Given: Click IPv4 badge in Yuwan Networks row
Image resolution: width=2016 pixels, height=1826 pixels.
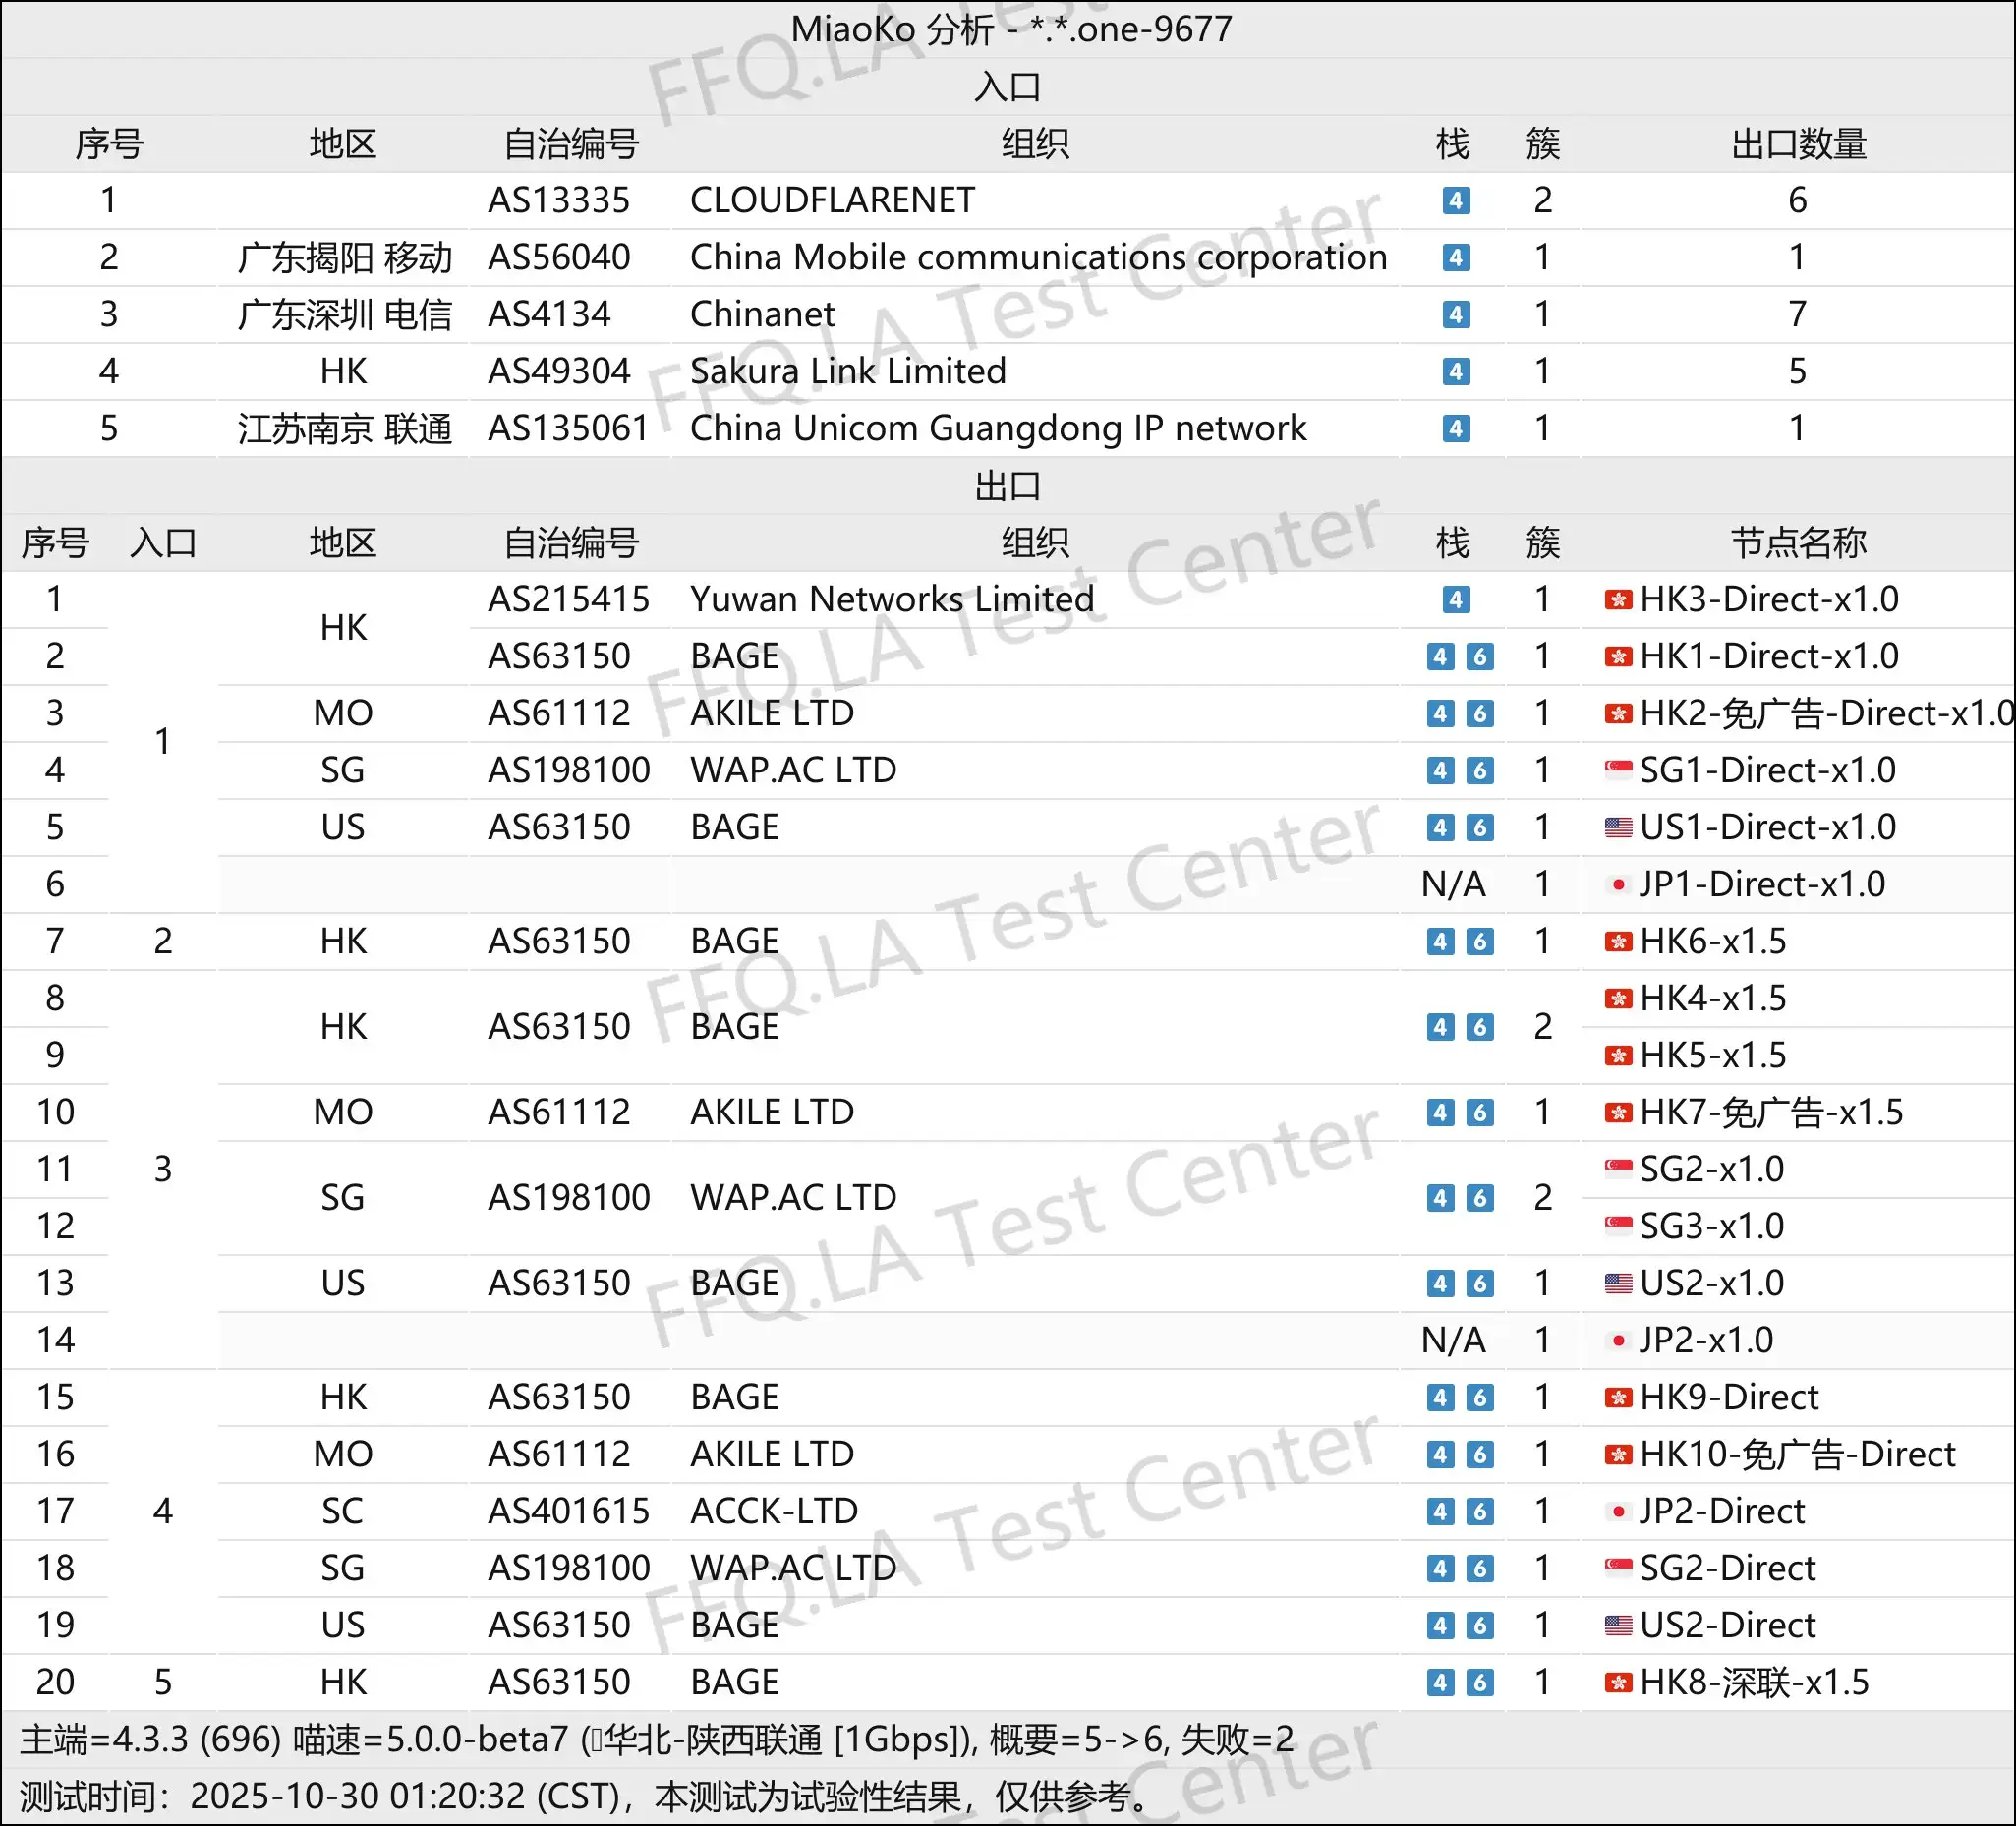Looking at the screenshot, I should click(1455, 600).
